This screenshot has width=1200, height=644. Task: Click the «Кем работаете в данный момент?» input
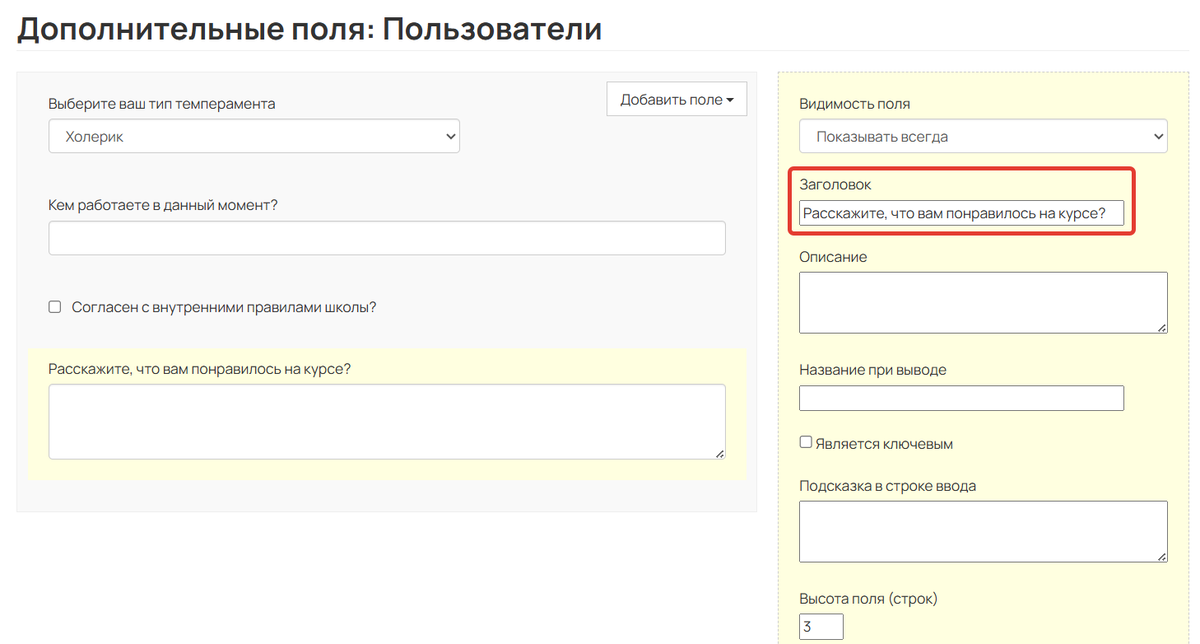coord(387,238)
